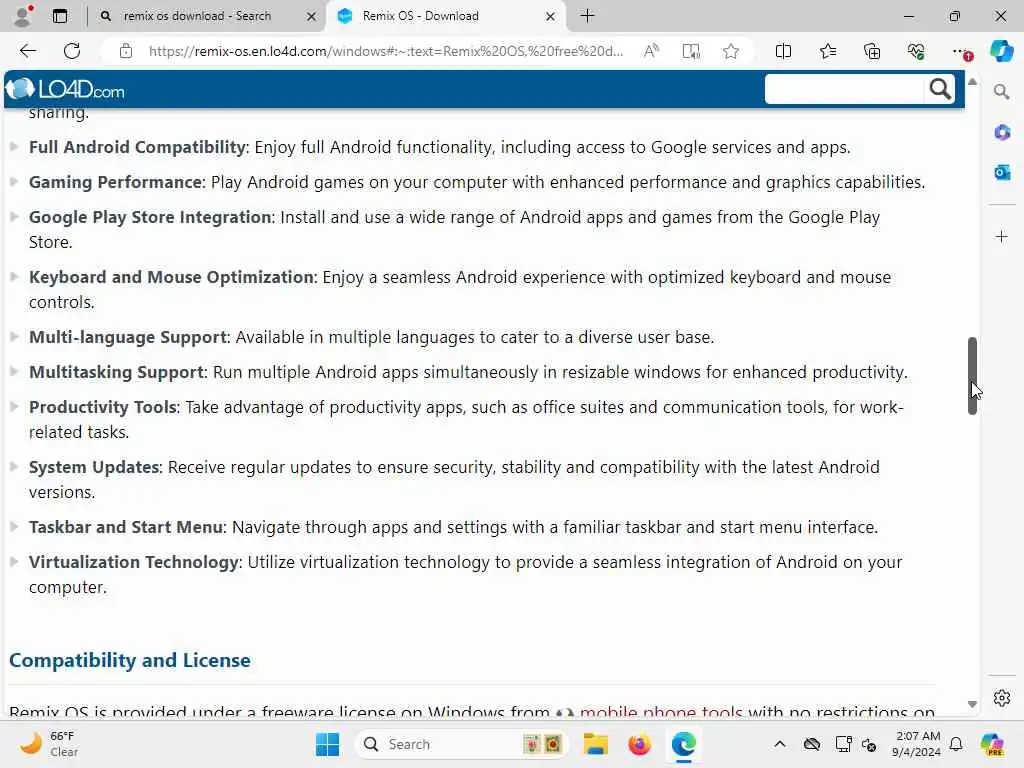1024x768 pixels.
Task: Click the address bar URL
Action: click(x=385, y=51)
